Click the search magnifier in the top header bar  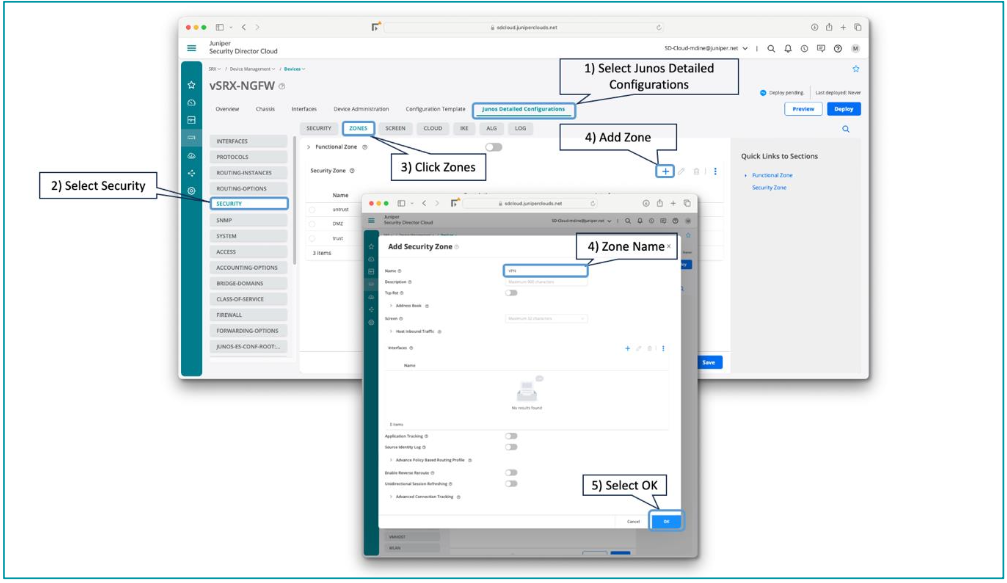[x=771, y=48]
